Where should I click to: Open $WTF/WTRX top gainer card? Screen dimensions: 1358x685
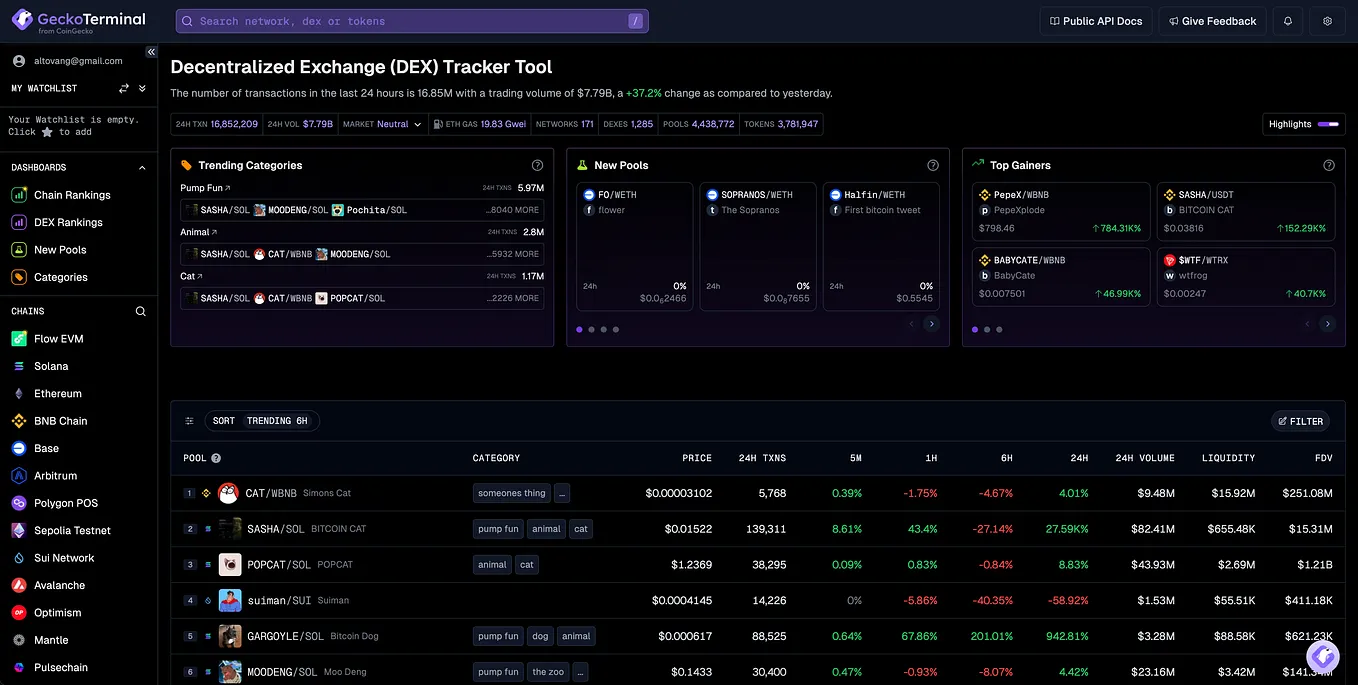1246,277
